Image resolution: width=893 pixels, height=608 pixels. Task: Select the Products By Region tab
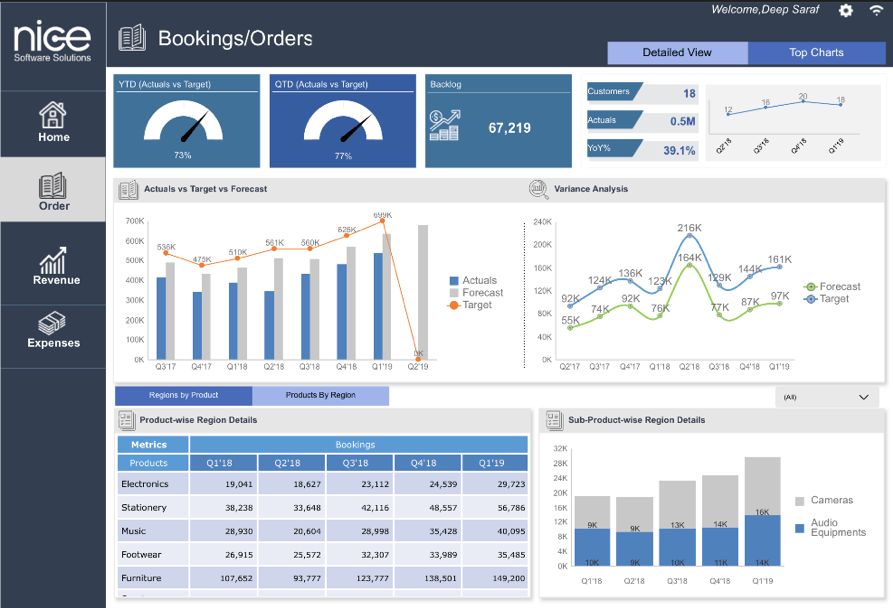click(320, 396)
